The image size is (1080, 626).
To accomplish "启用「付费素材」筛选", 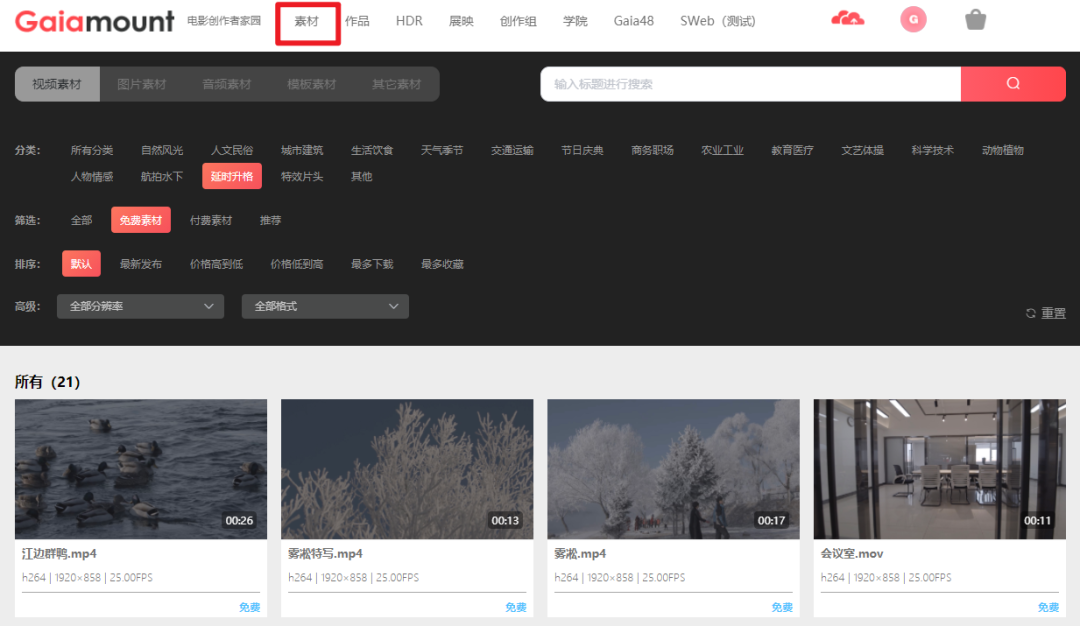I will (211, 219).
